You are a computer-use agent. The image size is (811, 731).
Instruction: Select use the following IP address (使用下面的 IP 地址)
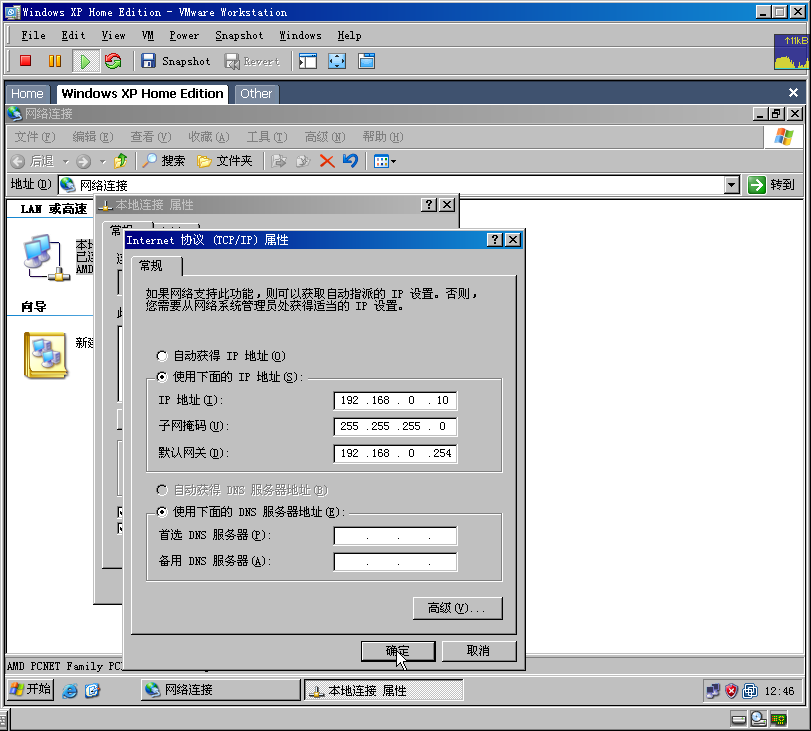[162, 377]
